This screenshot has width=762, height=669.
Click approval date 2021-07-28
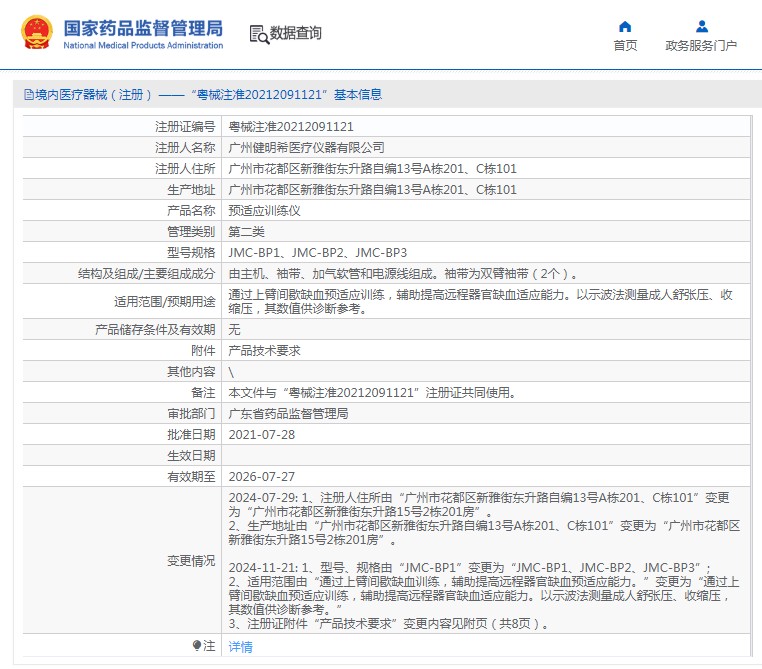tap(261, 435)
